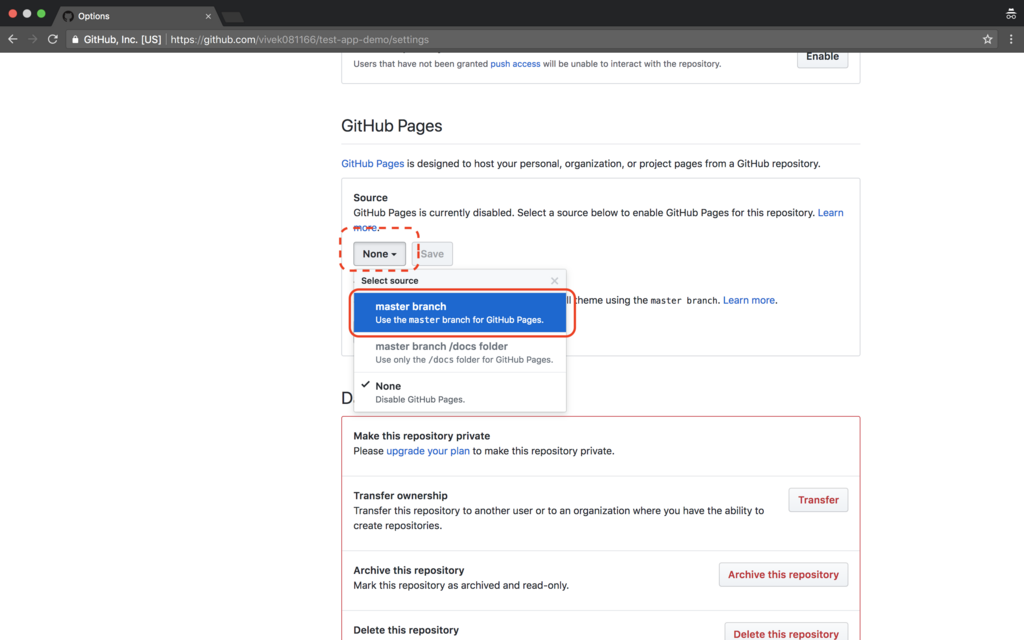Image resolution: width=1024 pixels, height=640 pixels.
Task: Click Archive this repository button
Action: tap(784, 575)
